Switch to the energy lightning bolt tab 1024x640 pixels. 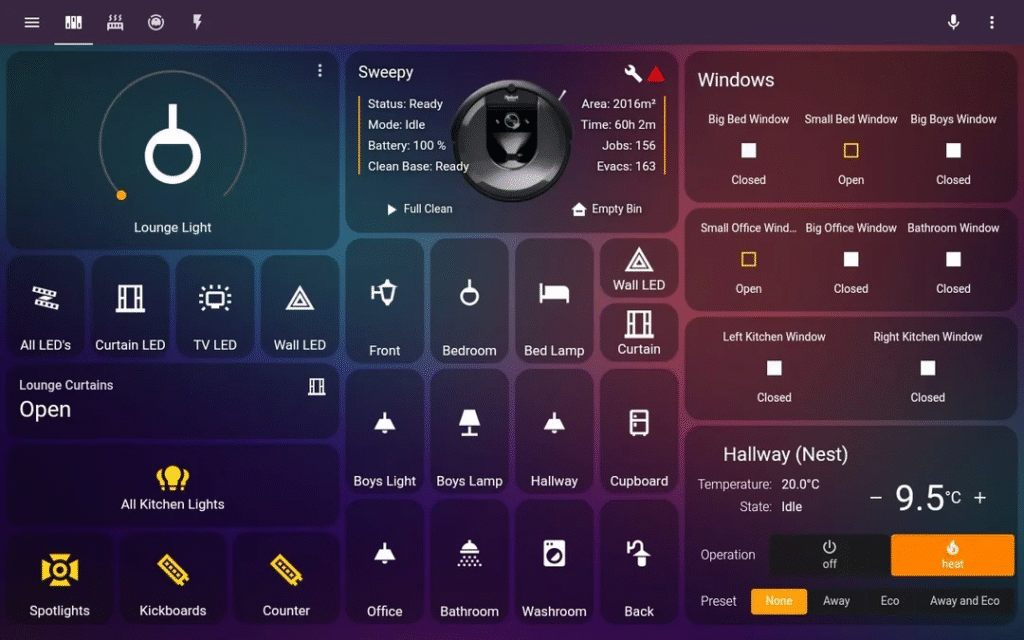(x=197, y=22)
